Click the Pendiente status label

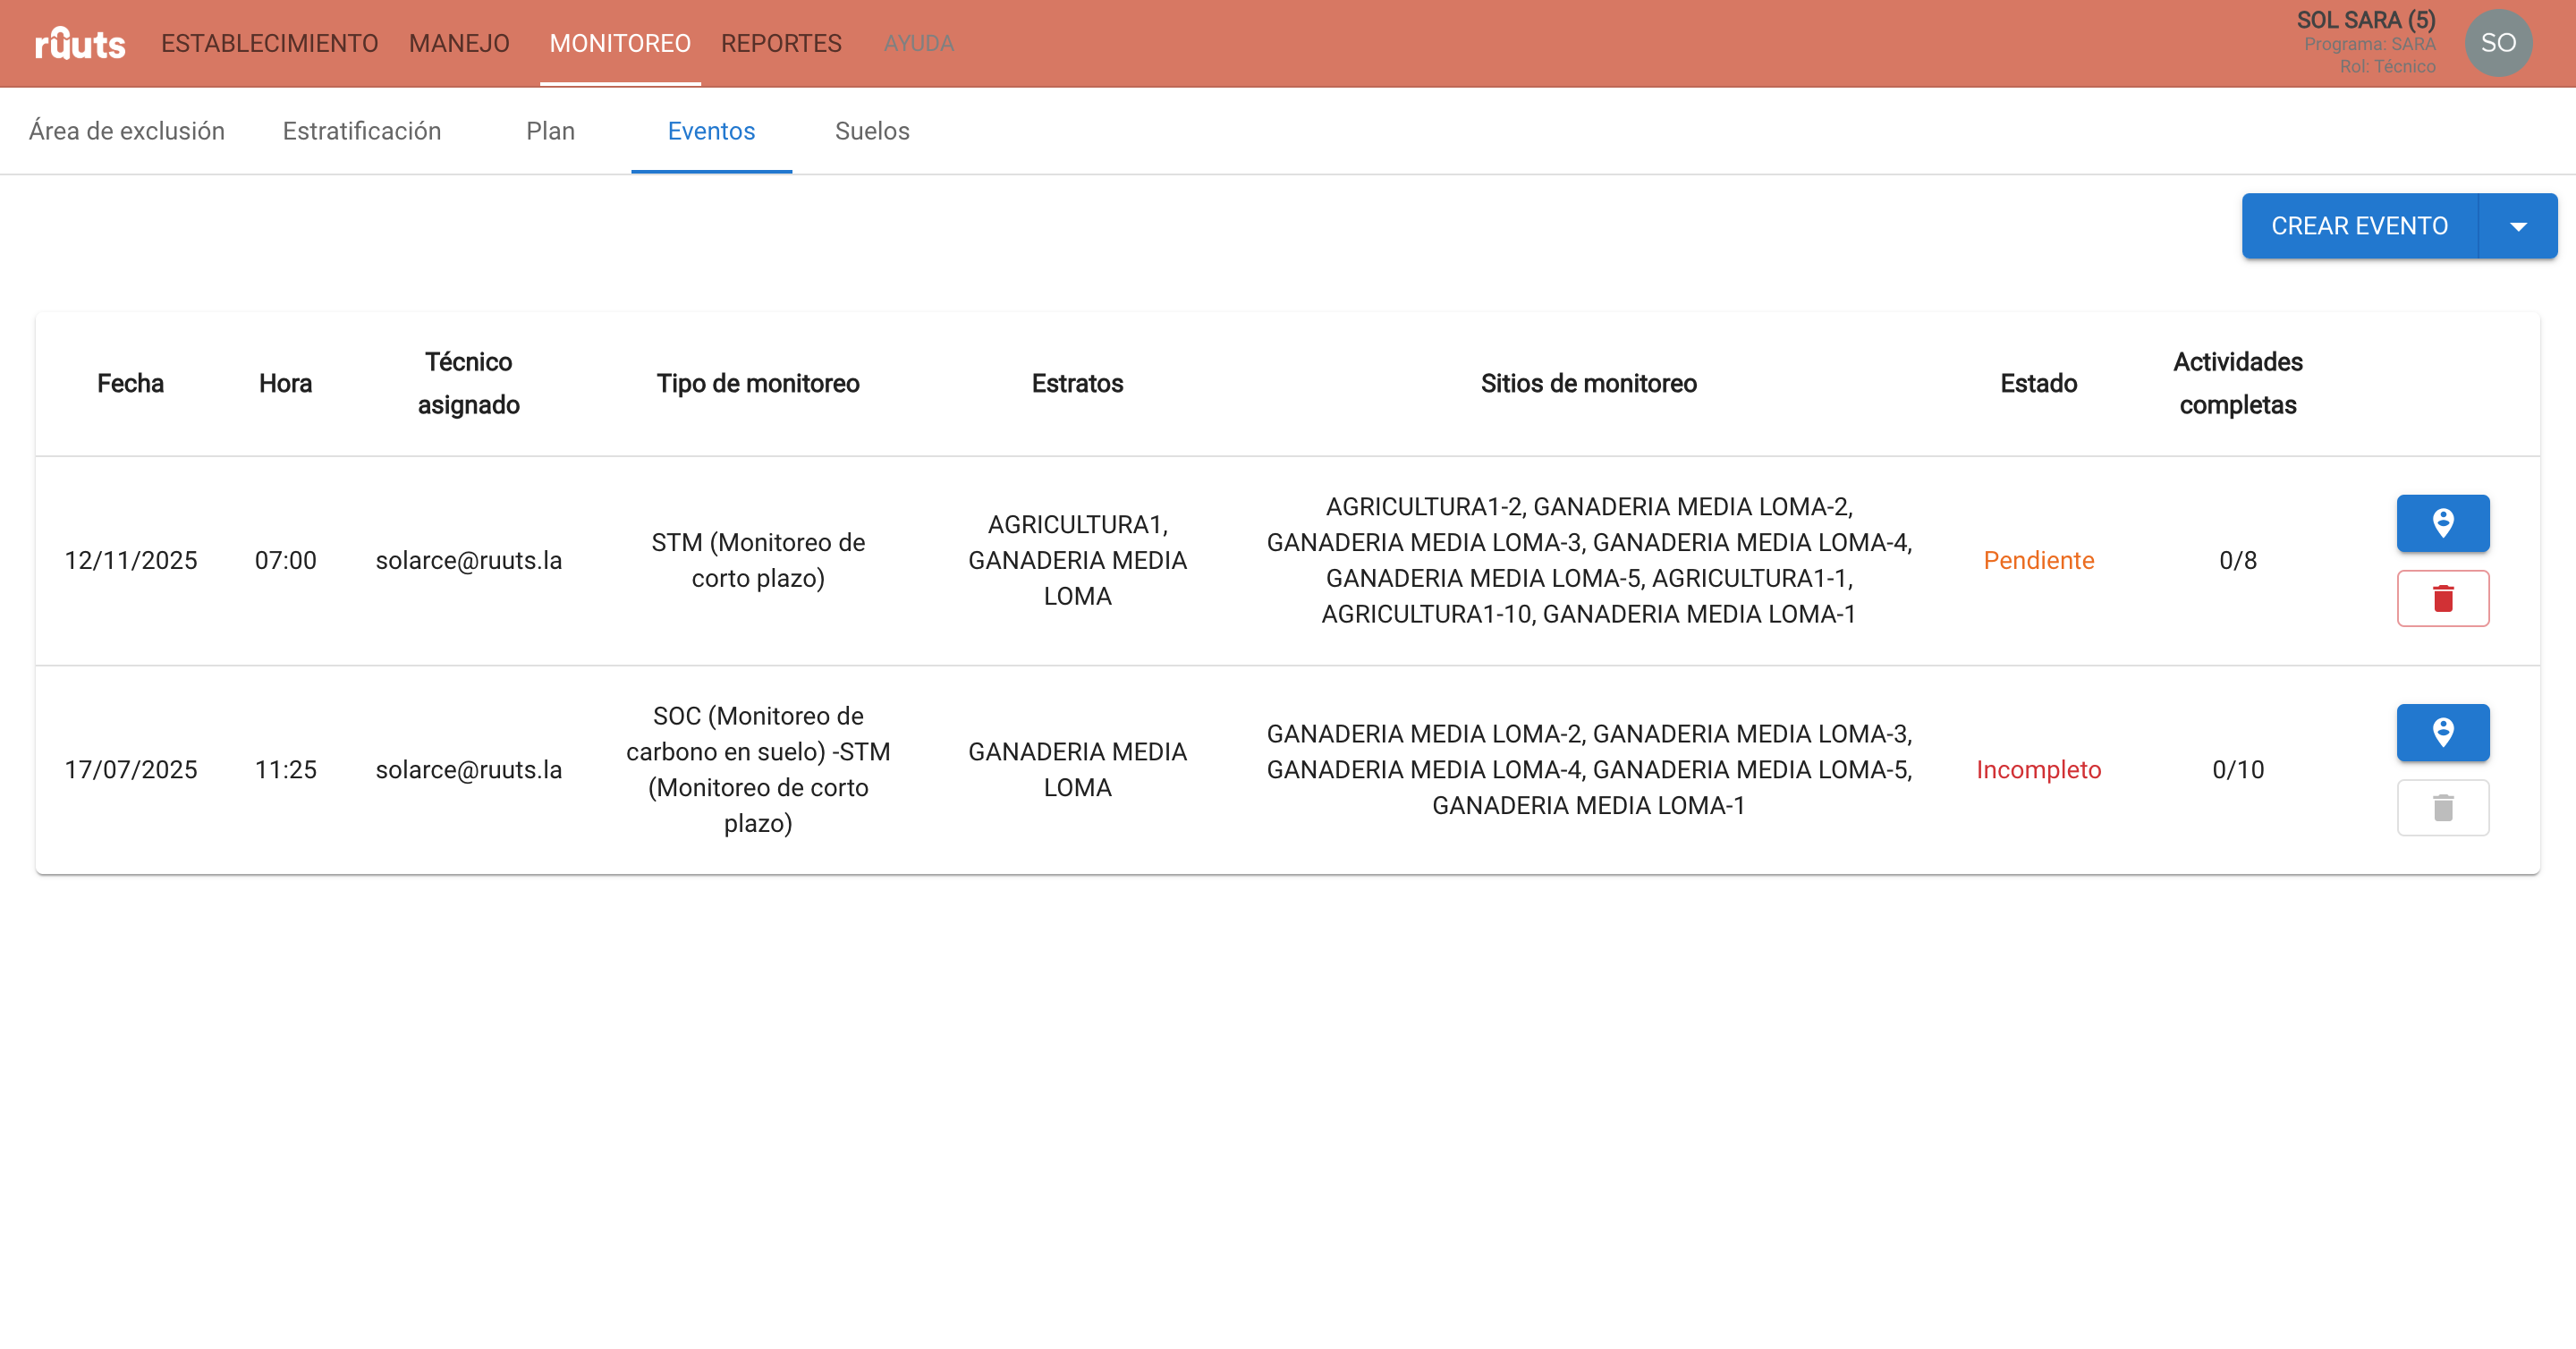click(x=2038, y=560)
